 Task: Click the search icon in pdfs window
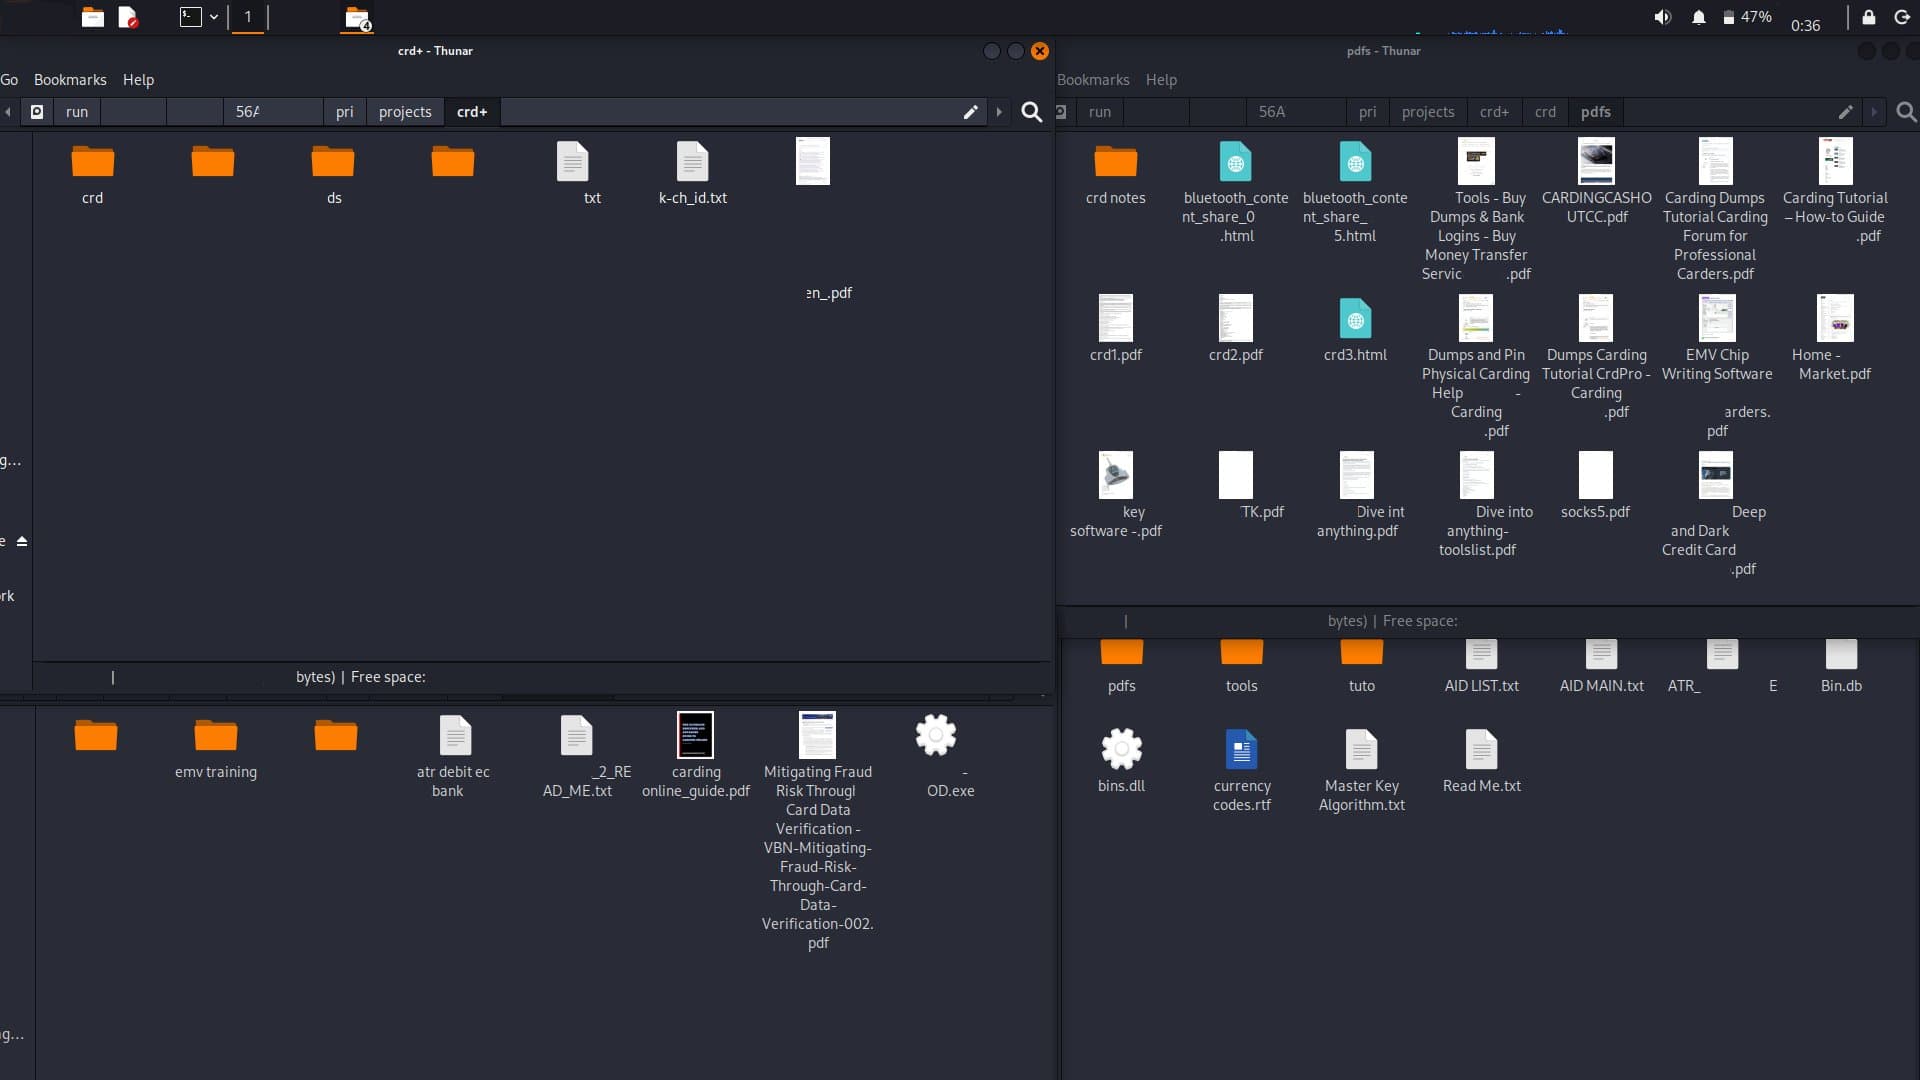(1906, 112)
